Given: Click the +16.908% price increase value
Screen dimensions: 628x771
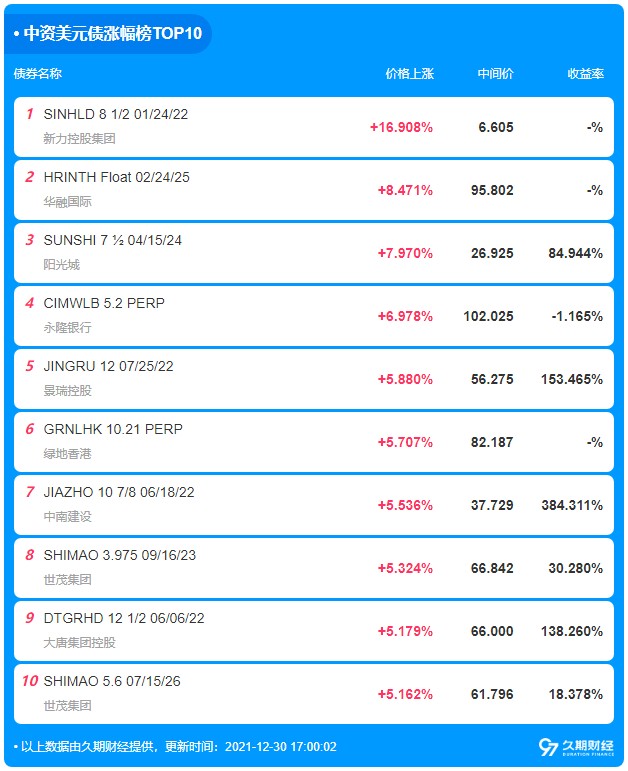Looking at the screenshot, I should 401,127.
